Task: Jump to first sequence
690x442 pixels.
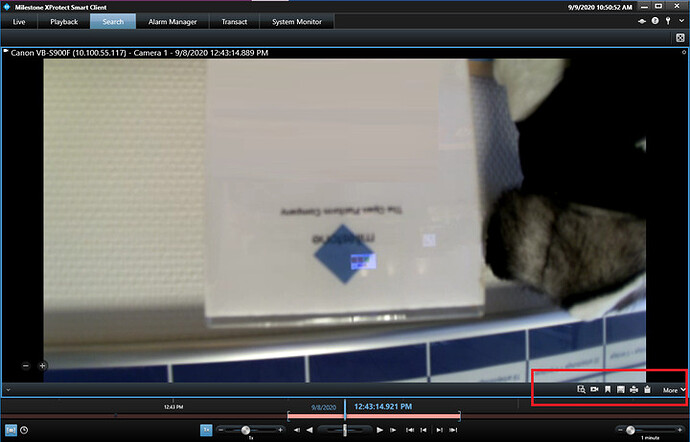Action: click(410, 430)
